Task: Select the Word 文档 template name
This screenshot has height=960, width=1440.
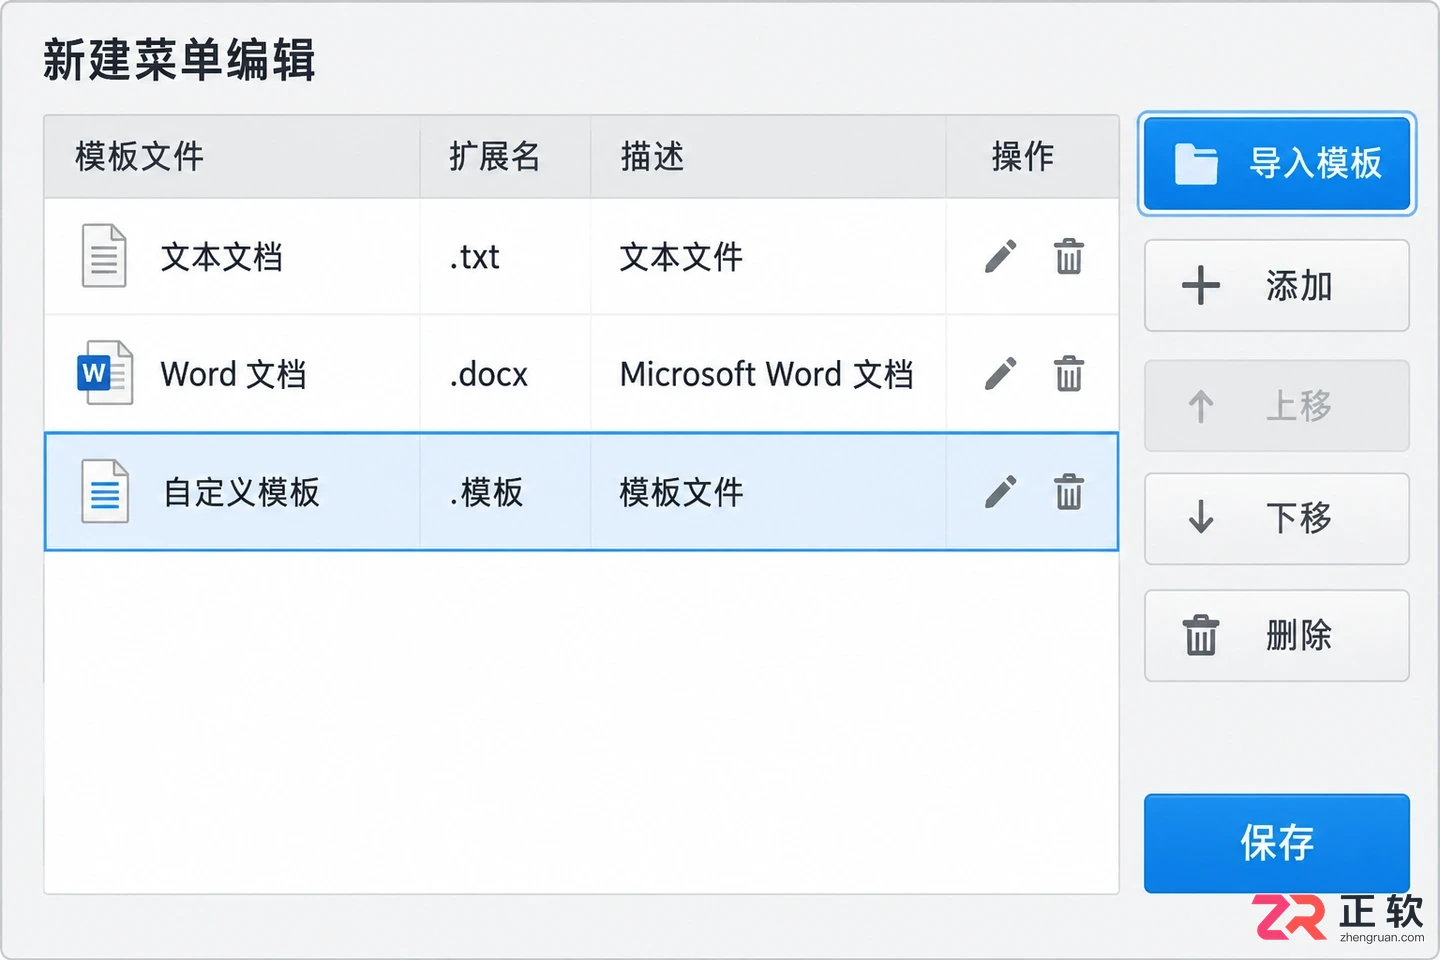Action: point(233,374)
